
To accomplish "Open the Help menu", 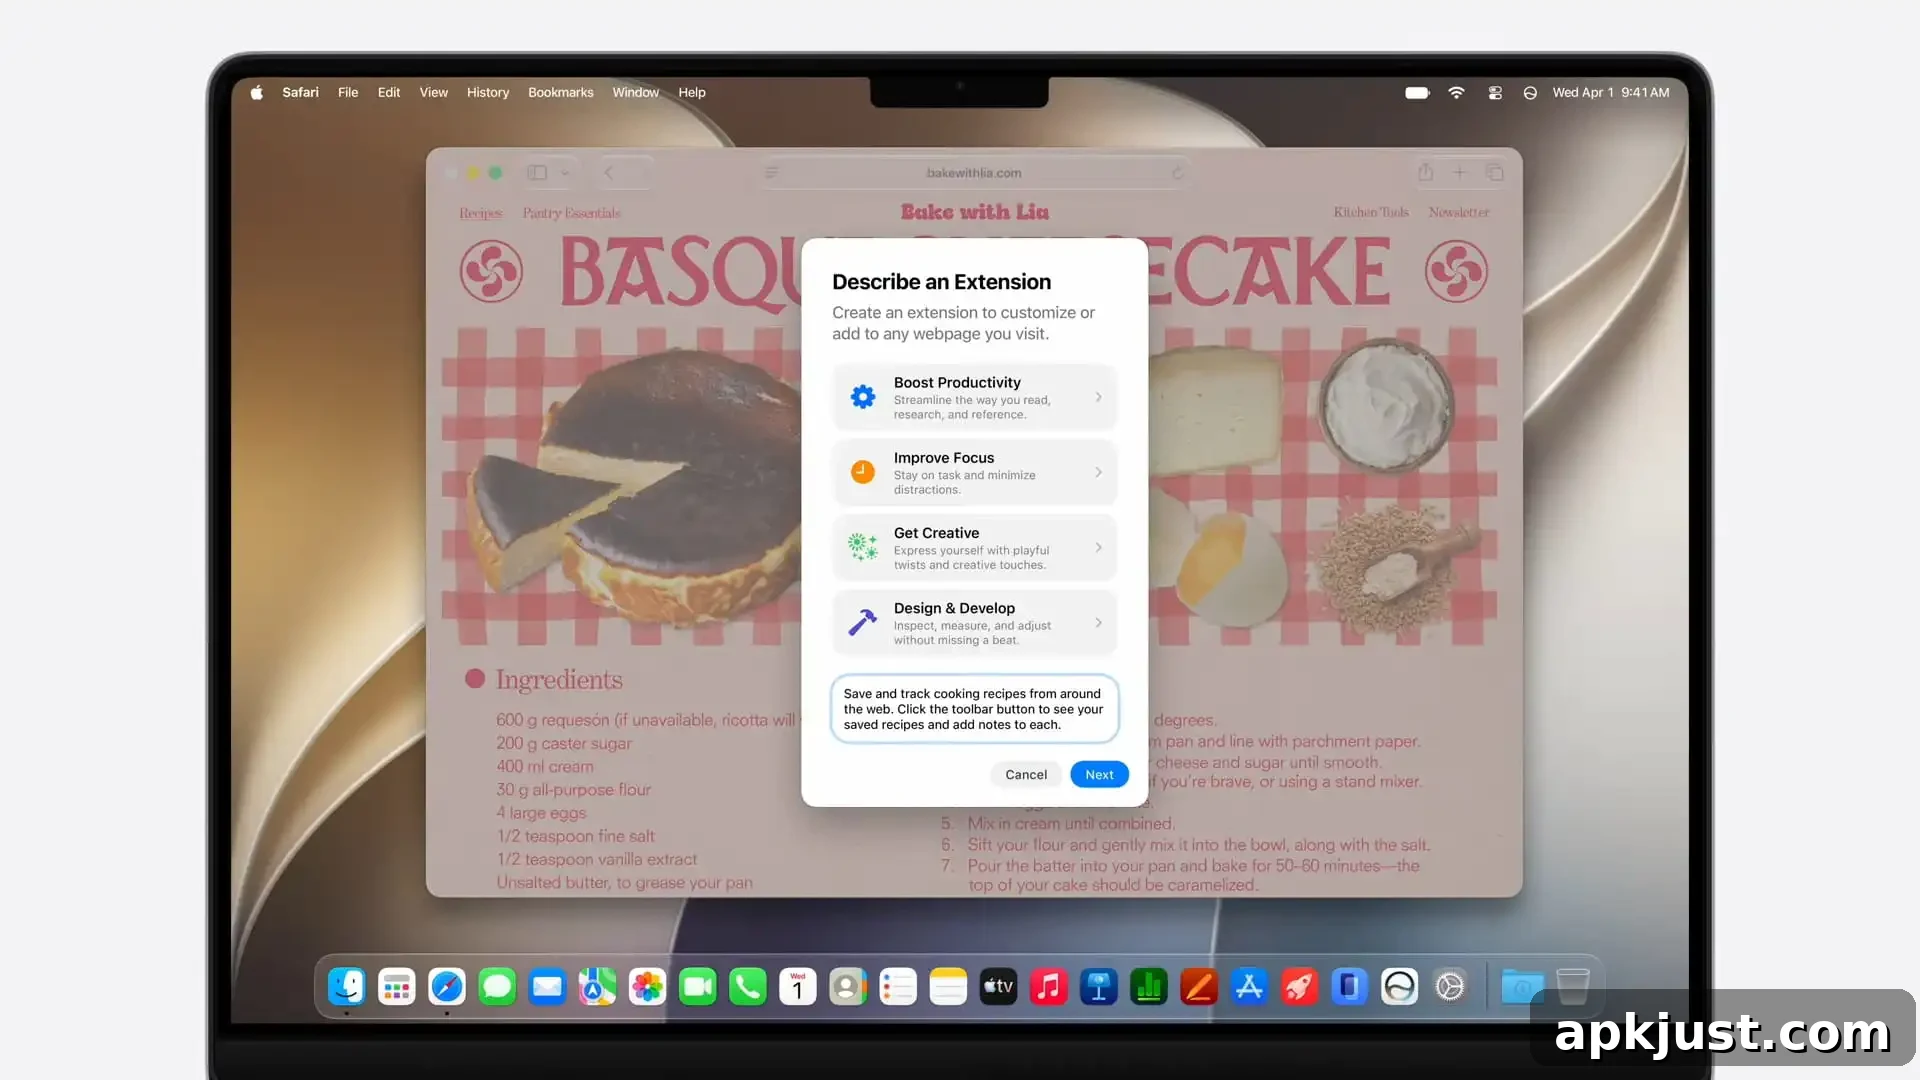I will pyautogui.click(x=692, y=92).
